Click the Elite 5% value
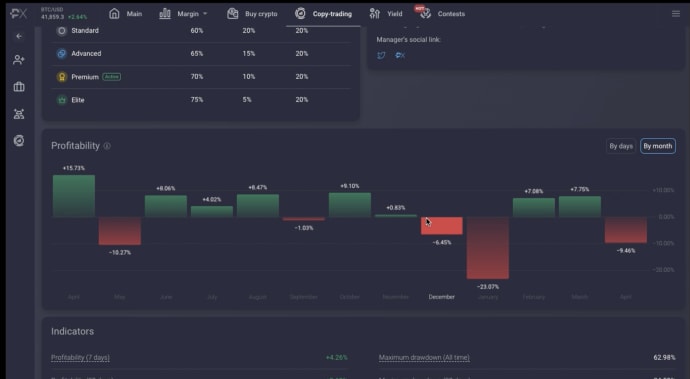Screen dimensions: 690x379 [247, 100]
